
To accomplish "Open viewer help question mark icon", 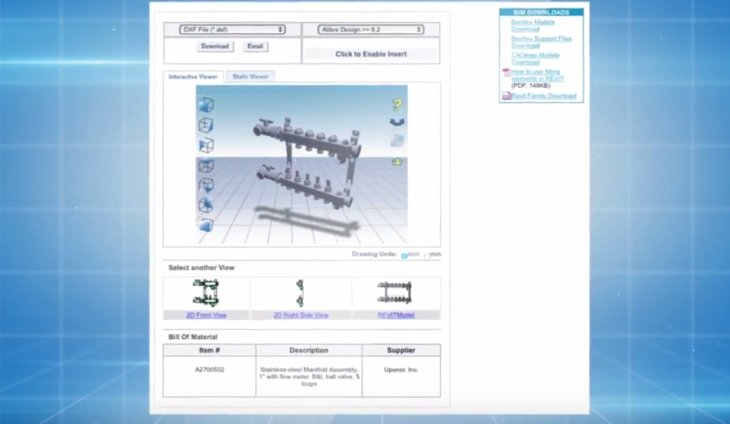I will click(397, 105).
